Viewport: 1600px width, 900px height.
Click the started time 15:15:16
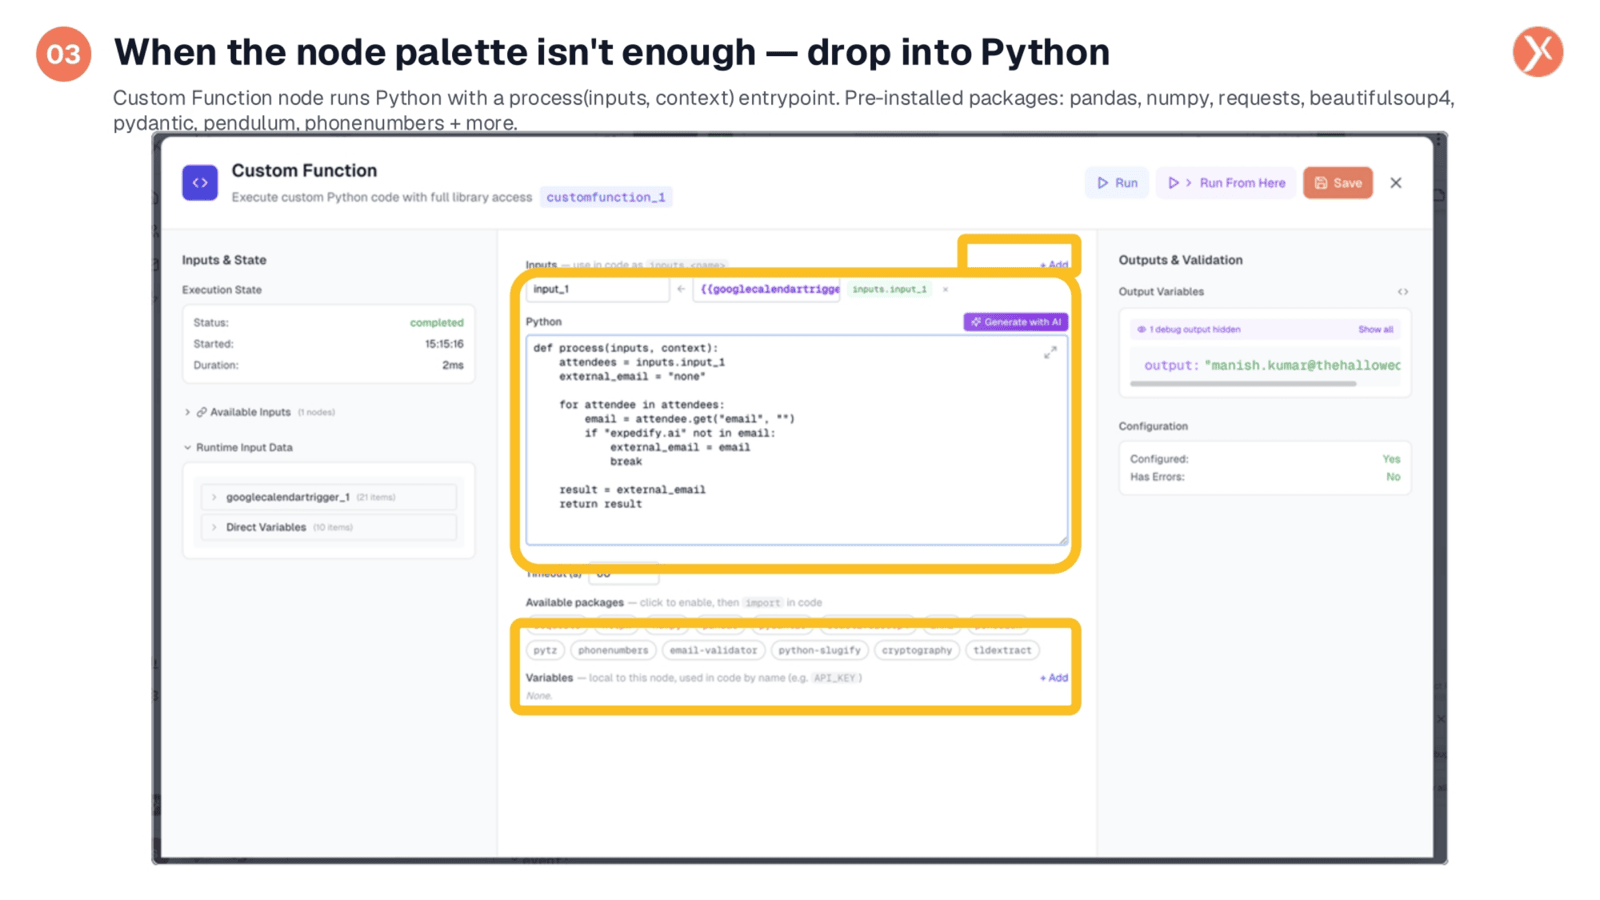point(444,344)
